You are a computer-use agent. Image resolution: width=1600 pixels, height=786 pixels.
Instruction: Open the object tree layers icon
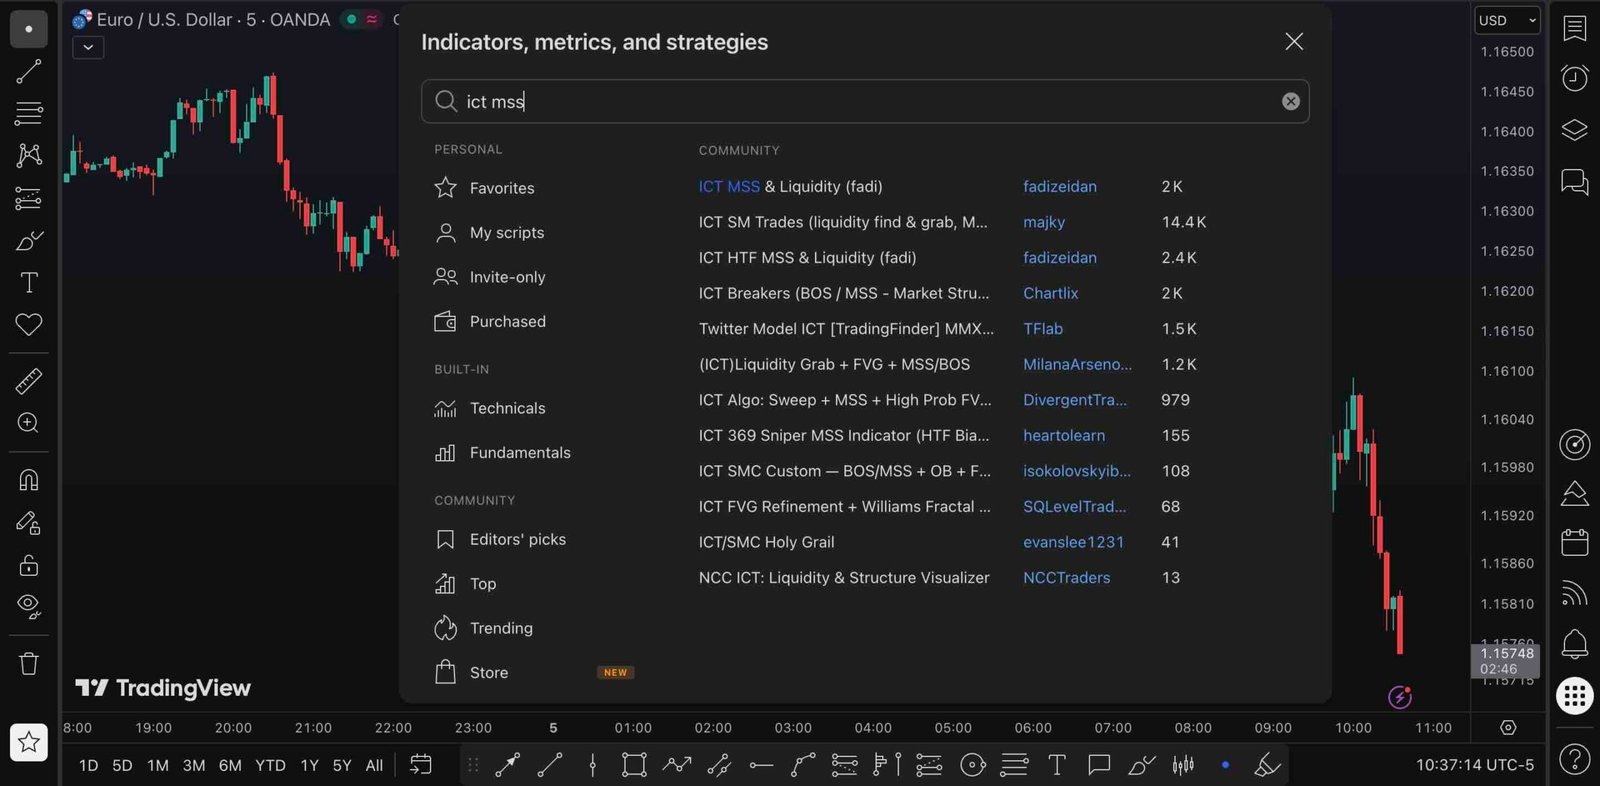click(1575, 130)
